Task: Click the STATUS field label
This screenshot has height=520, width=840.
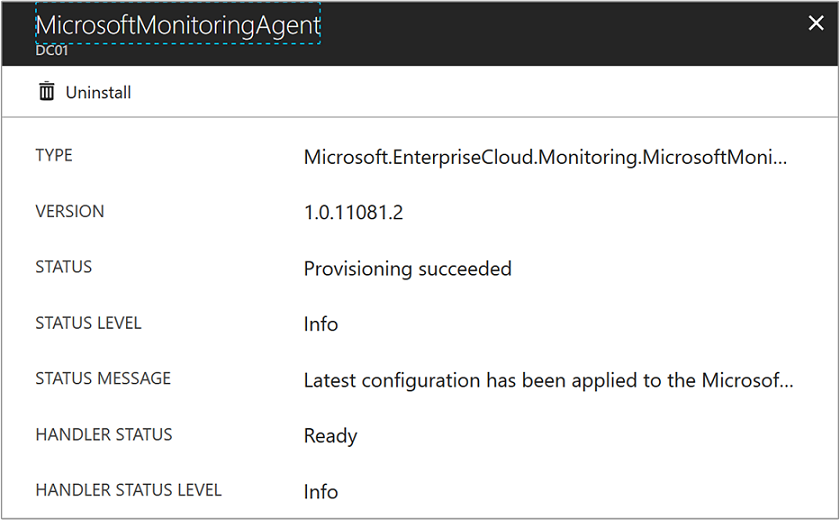Action: coord(63,267)
